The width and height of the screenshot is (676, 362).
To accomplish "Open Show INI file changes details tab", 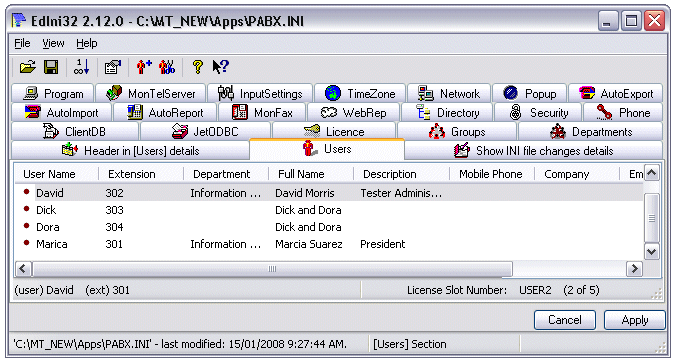I will click(x=534, y=150).
